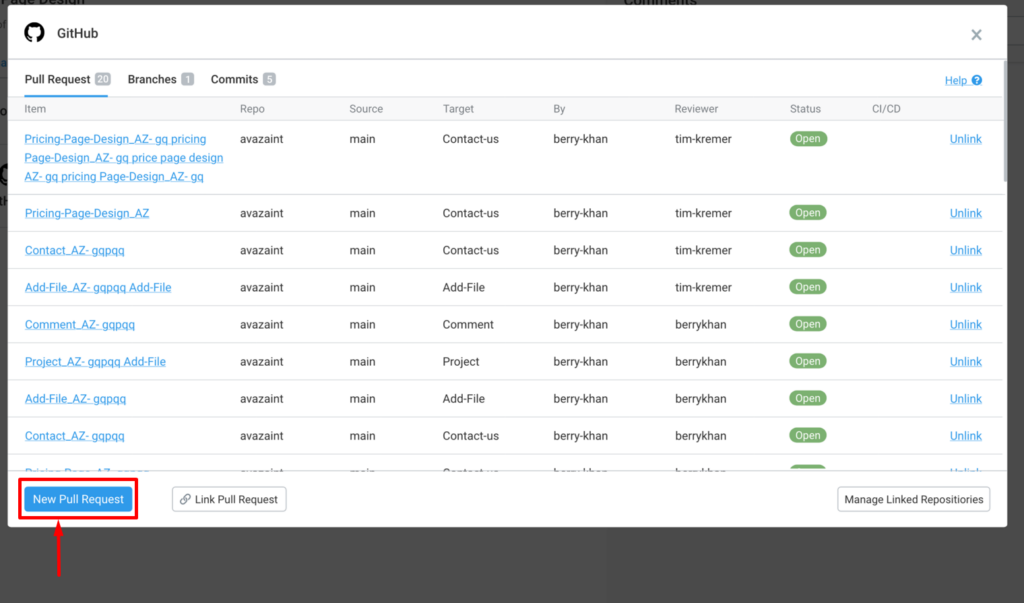Click the 'Repo' column header
The image size is (1024, 603).
coord(252,109)
